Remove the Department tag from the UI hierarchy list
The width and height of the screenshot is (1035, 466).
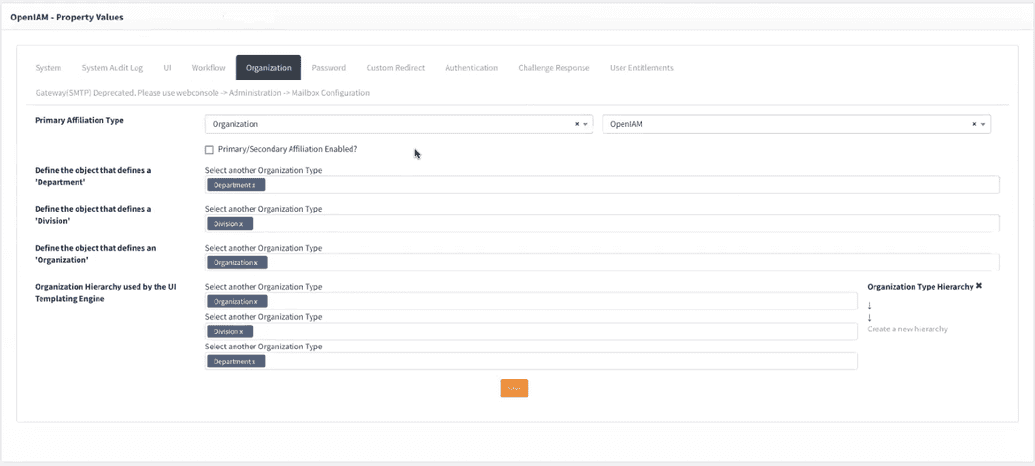point(254,361)
